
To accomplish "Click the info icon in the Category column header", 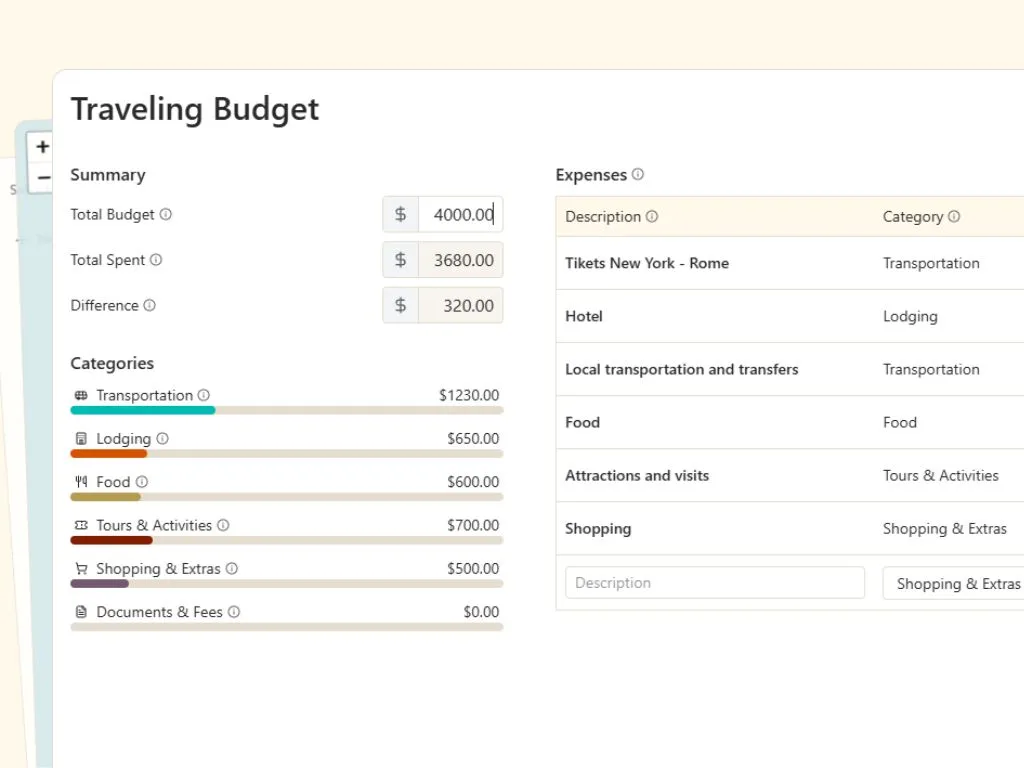I will click(x=955, y=217).
